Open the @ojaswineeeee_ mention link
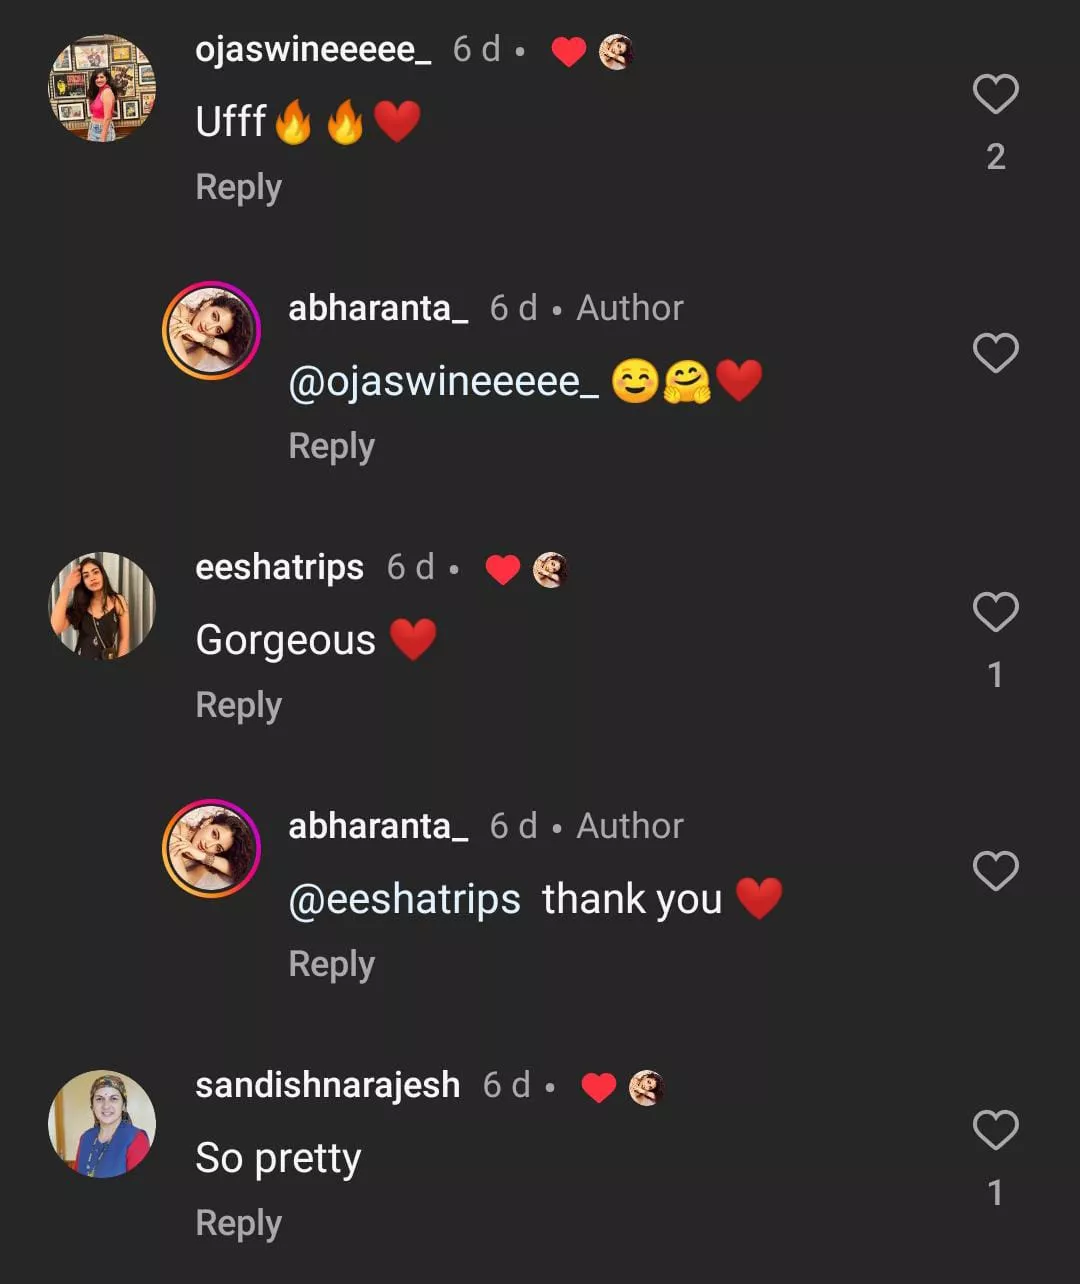 [x=443, y=382]
